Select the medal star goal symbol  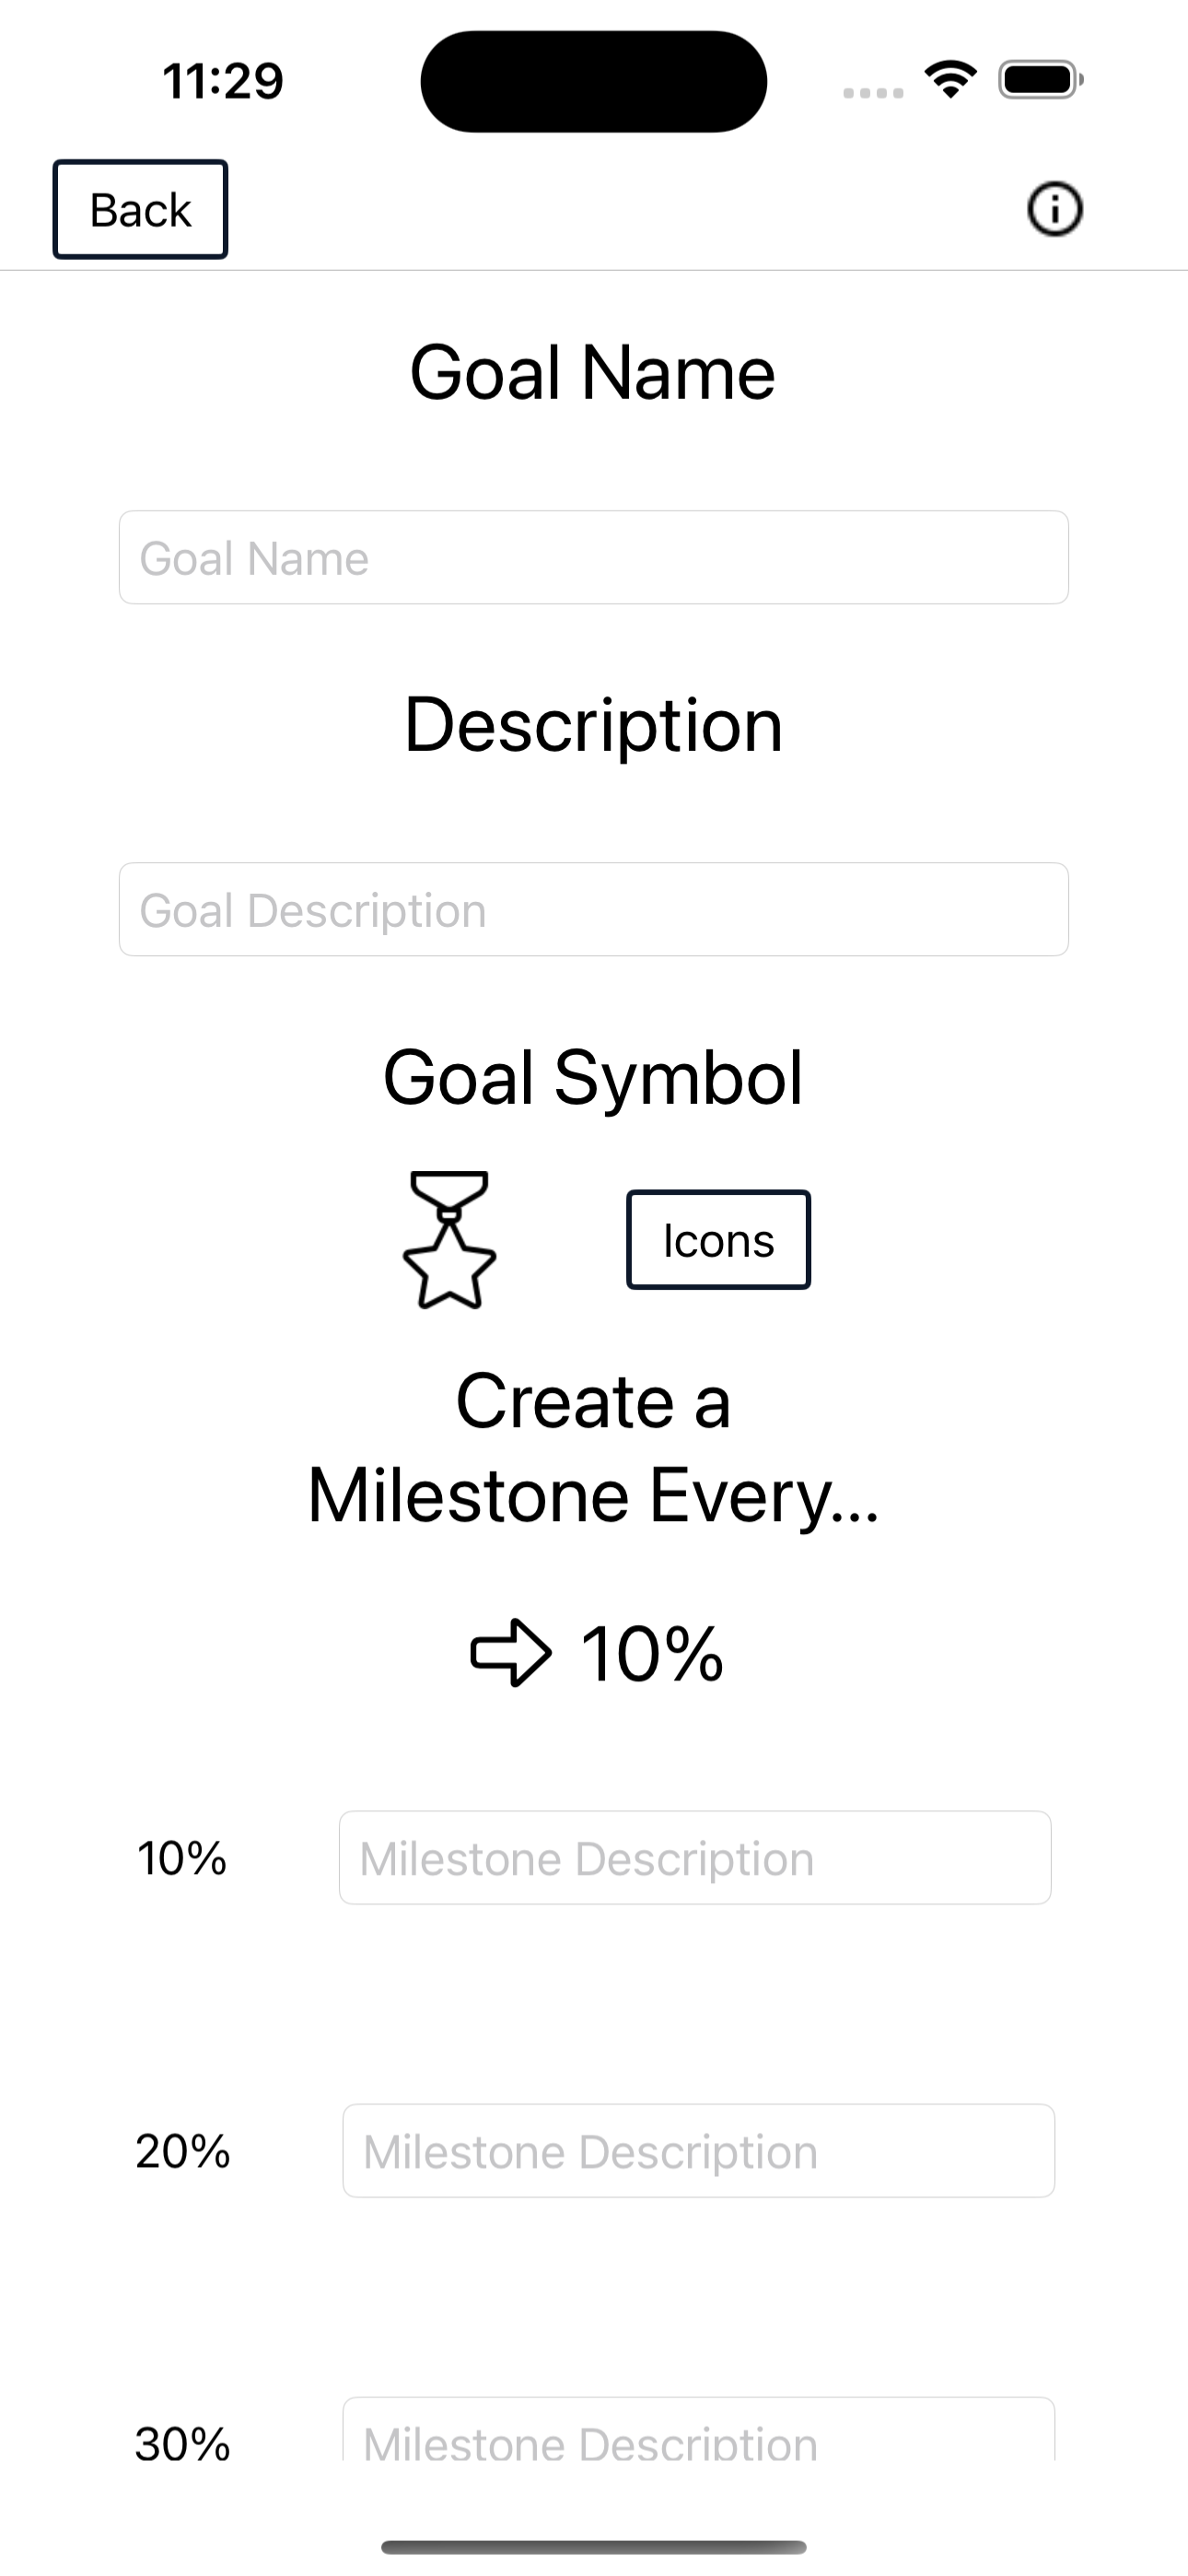[x=449, y=1240]
